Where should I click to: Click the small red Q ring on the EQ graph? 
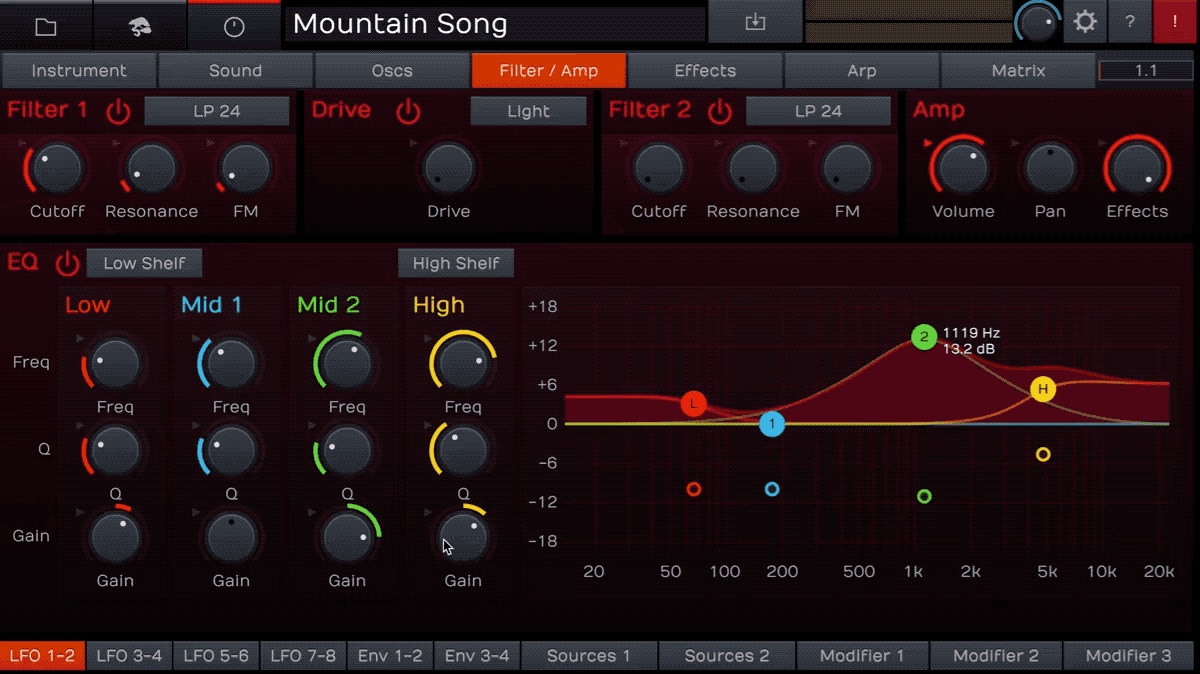pyautogui.click(x=694, y=489)
